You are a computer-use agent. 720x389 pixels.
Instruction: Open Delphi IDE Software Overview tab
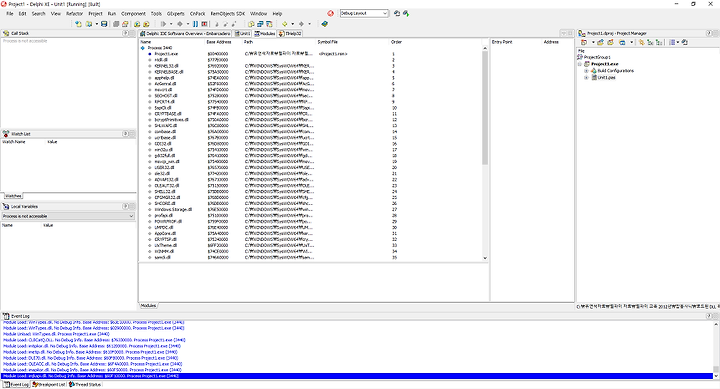(x=186, y=34)
